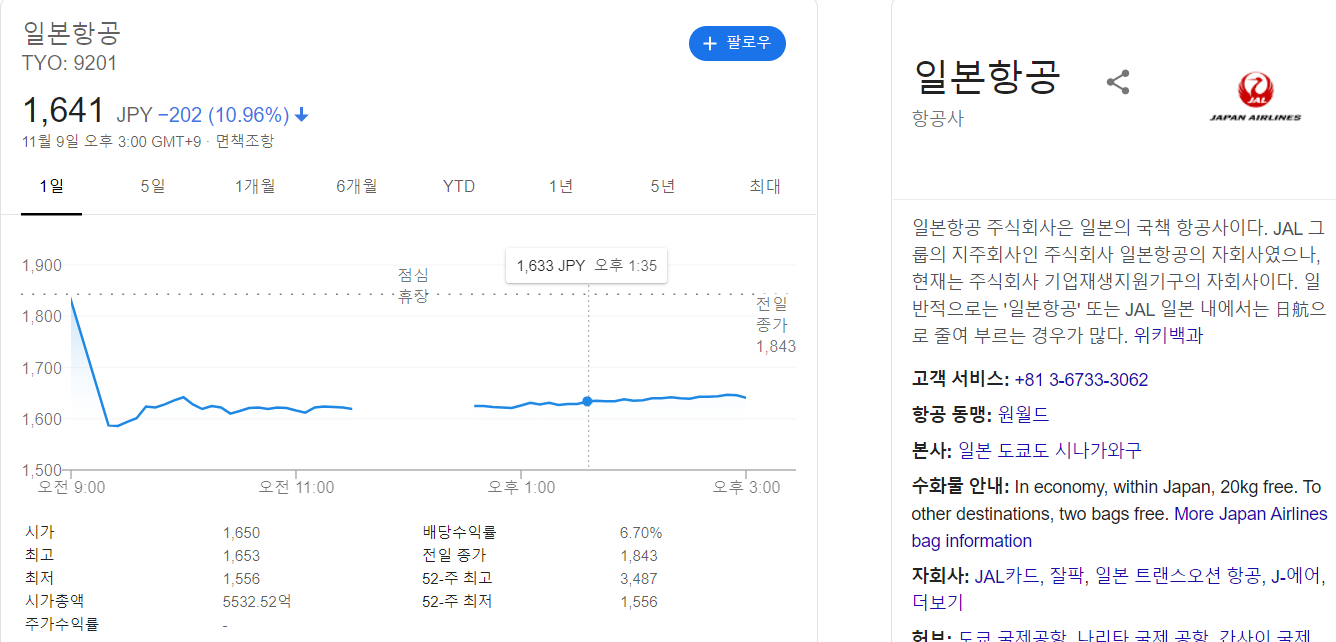The image size is (1336, 642).
Task: Click the blue data point on chart line
Action: [x=587, y=401]
